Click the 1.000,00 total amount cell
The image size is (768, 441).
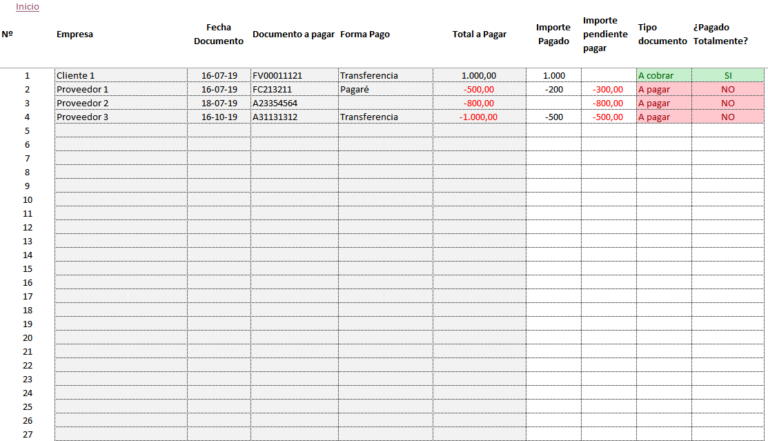(x=479, y=76)
